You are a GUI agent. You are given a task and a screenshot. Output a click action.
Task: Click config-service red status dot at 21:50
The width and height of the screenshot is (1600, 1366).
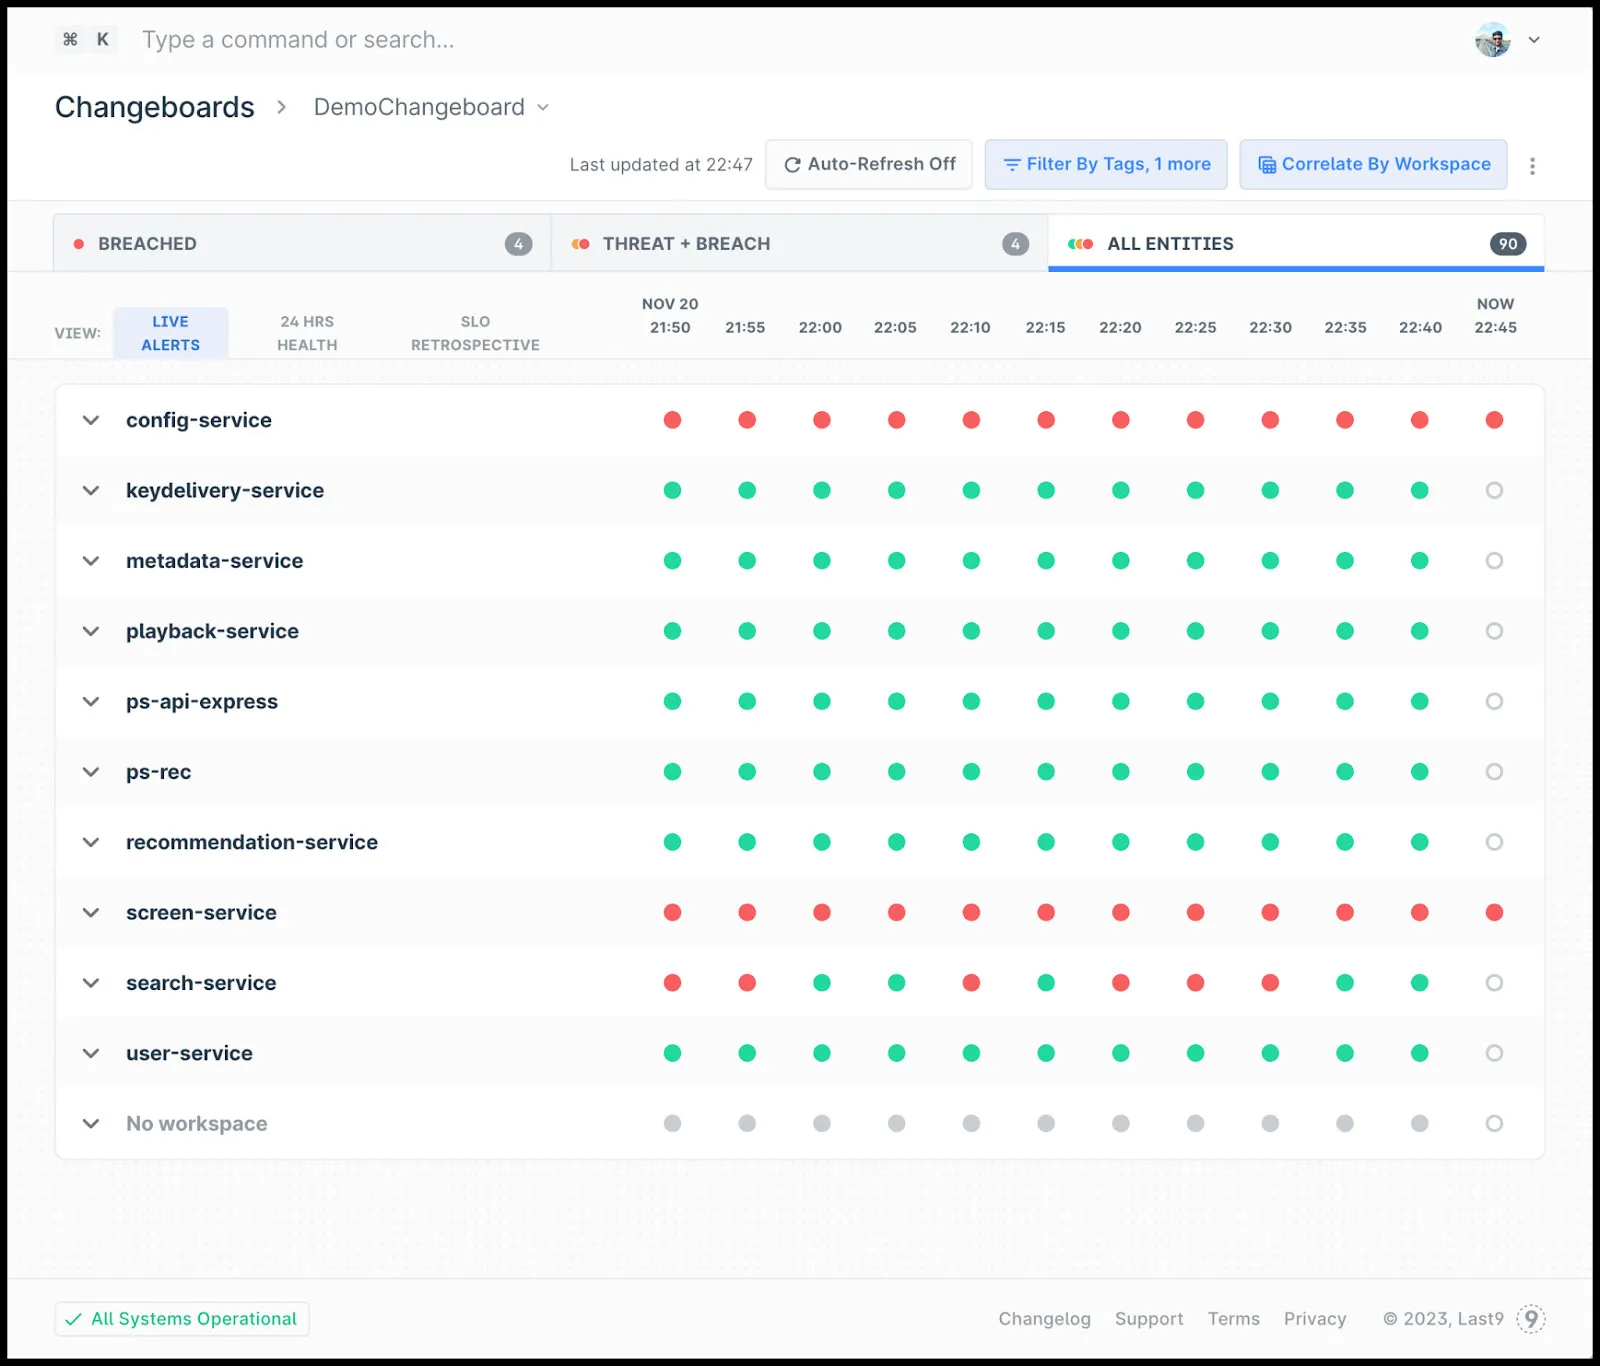(672, 420)
